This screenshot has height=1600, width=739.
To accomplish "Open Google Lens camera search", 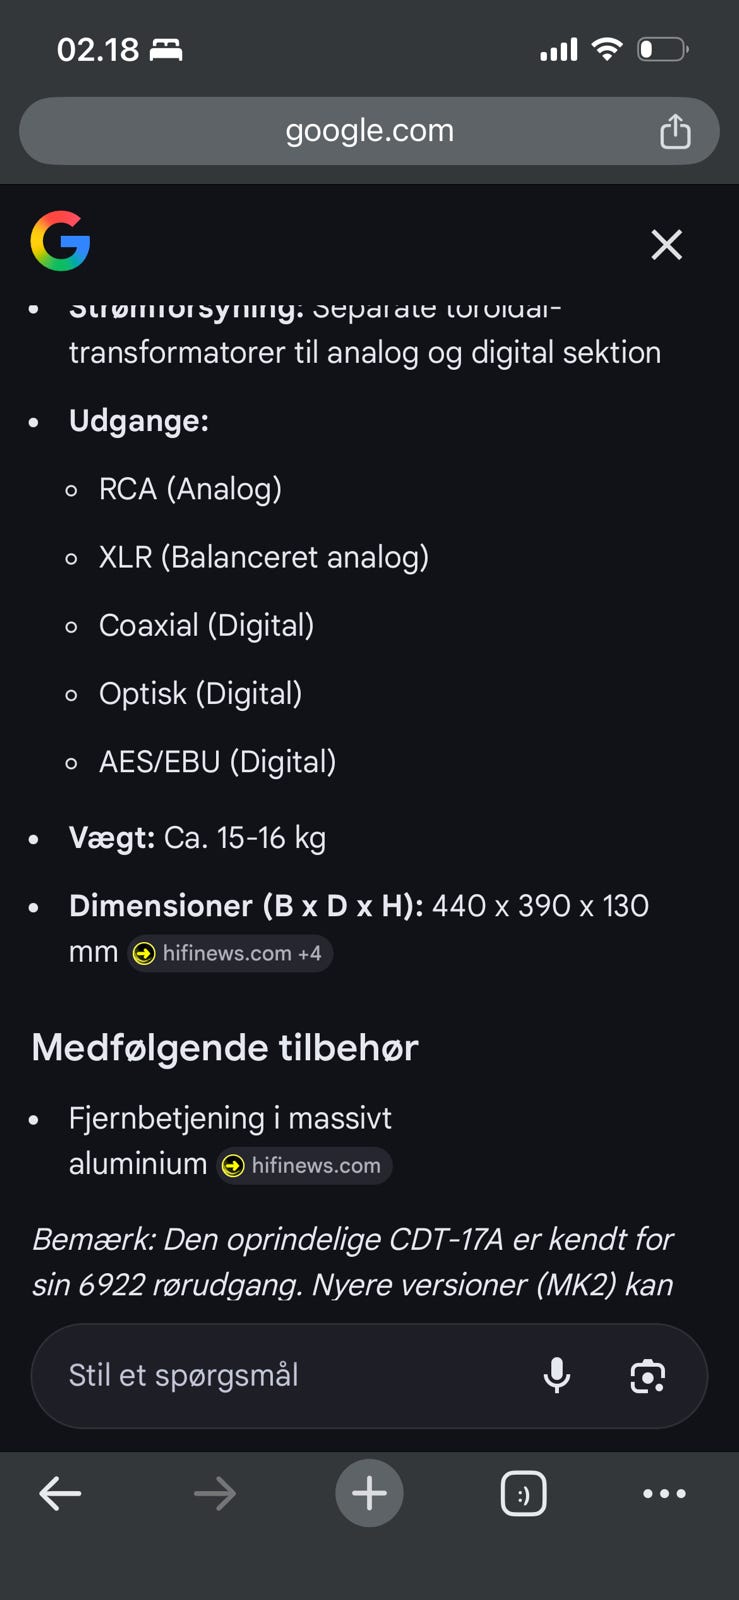I will point(647,1377).
